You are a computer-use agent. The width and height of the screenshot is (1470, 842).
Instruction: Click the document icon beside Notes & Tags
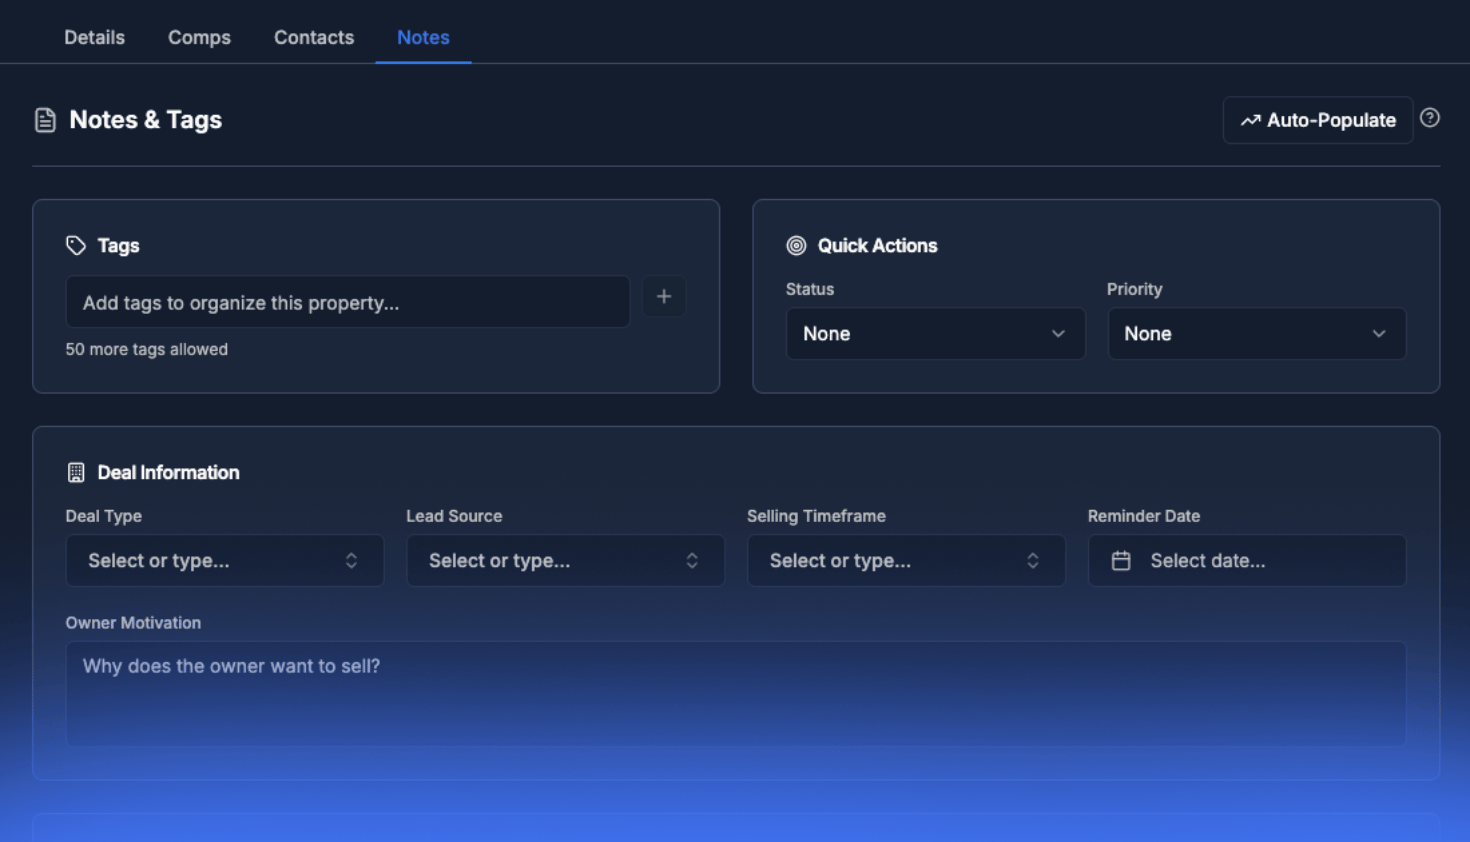pos(45,120)
